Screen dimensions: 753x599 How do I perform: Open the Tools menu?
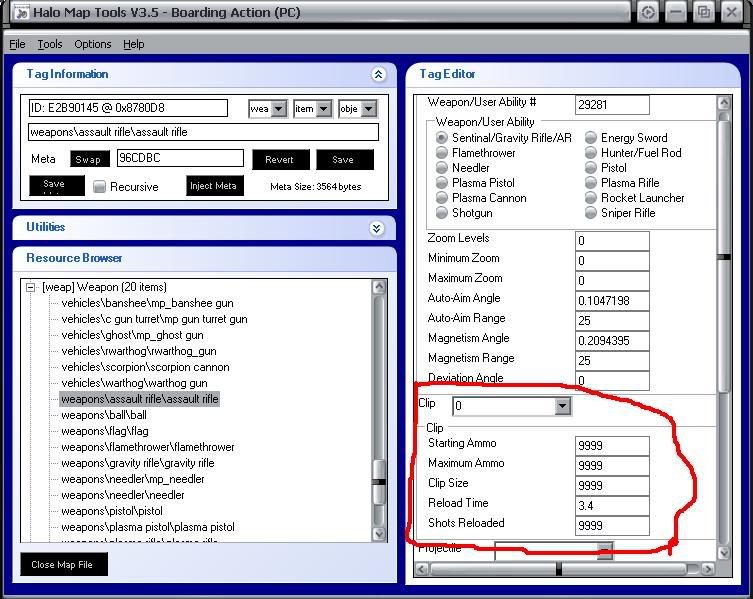(x=50, y=44)
